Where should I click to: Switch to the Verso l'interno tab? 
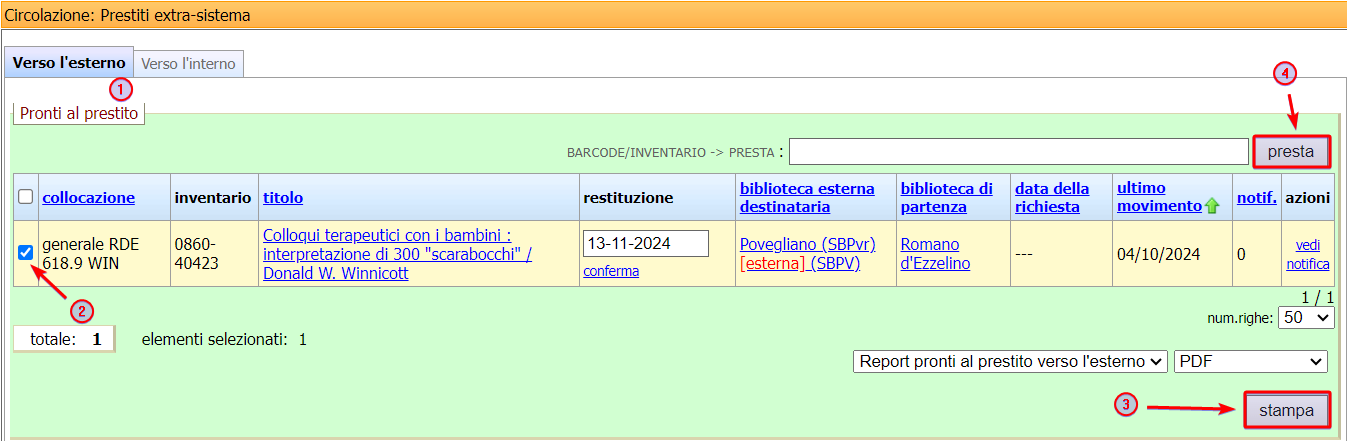pos(189,64)
